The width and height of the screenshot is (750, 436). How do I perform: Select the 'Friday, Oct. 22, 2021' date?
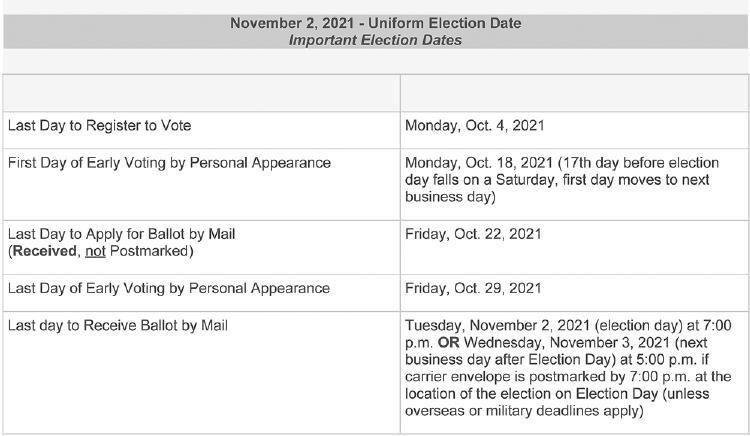(x=473, y=234)
